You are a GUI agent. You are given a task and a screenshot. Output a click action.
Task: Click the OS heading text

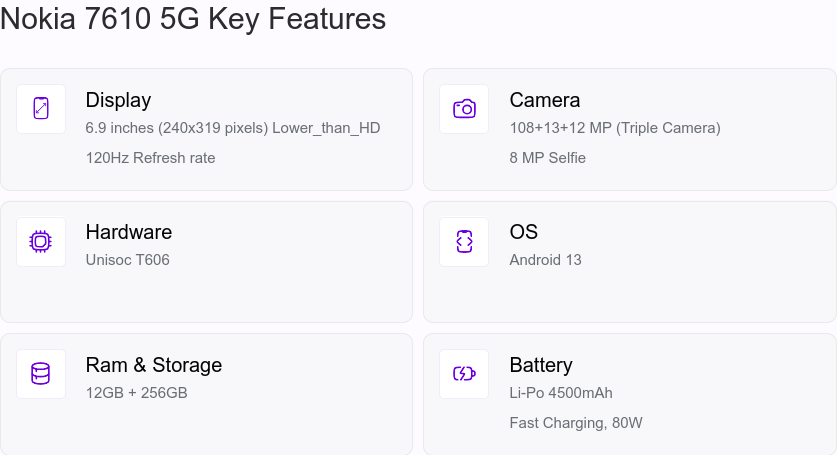pos(523,232)
